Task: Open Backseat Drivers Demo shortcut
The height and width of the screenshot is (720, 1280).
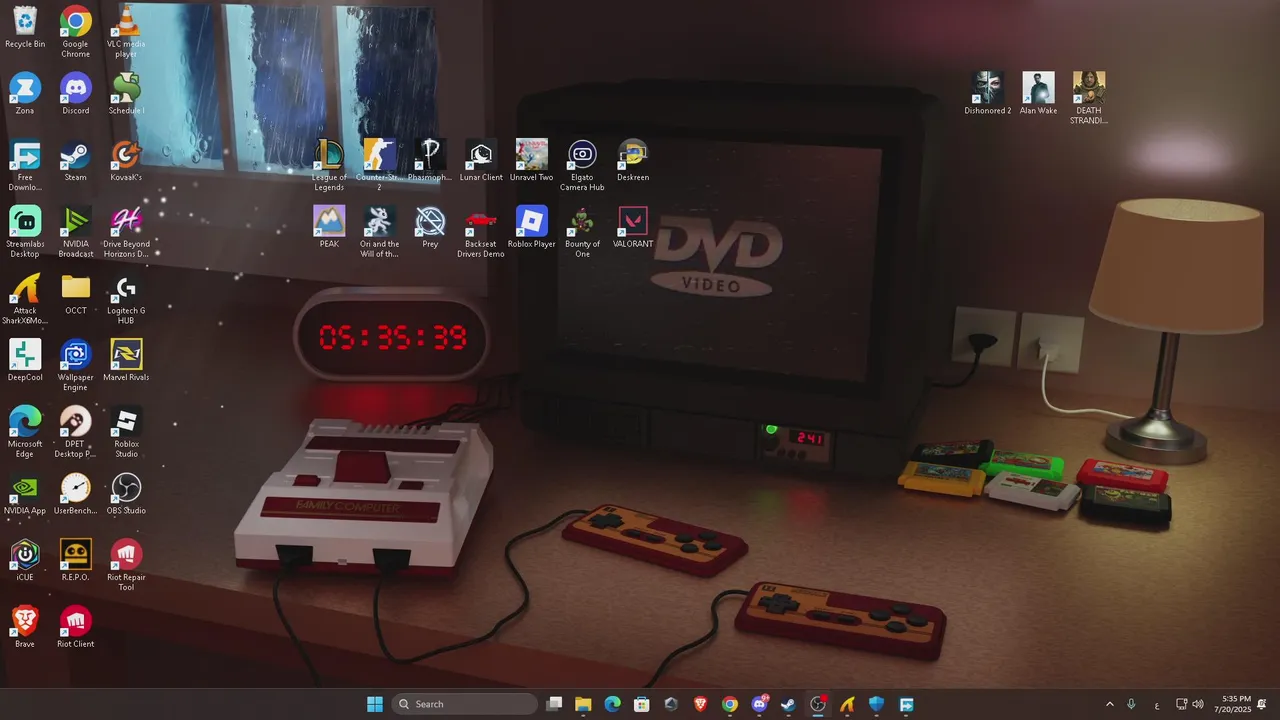Action: [x=481, y=232]
